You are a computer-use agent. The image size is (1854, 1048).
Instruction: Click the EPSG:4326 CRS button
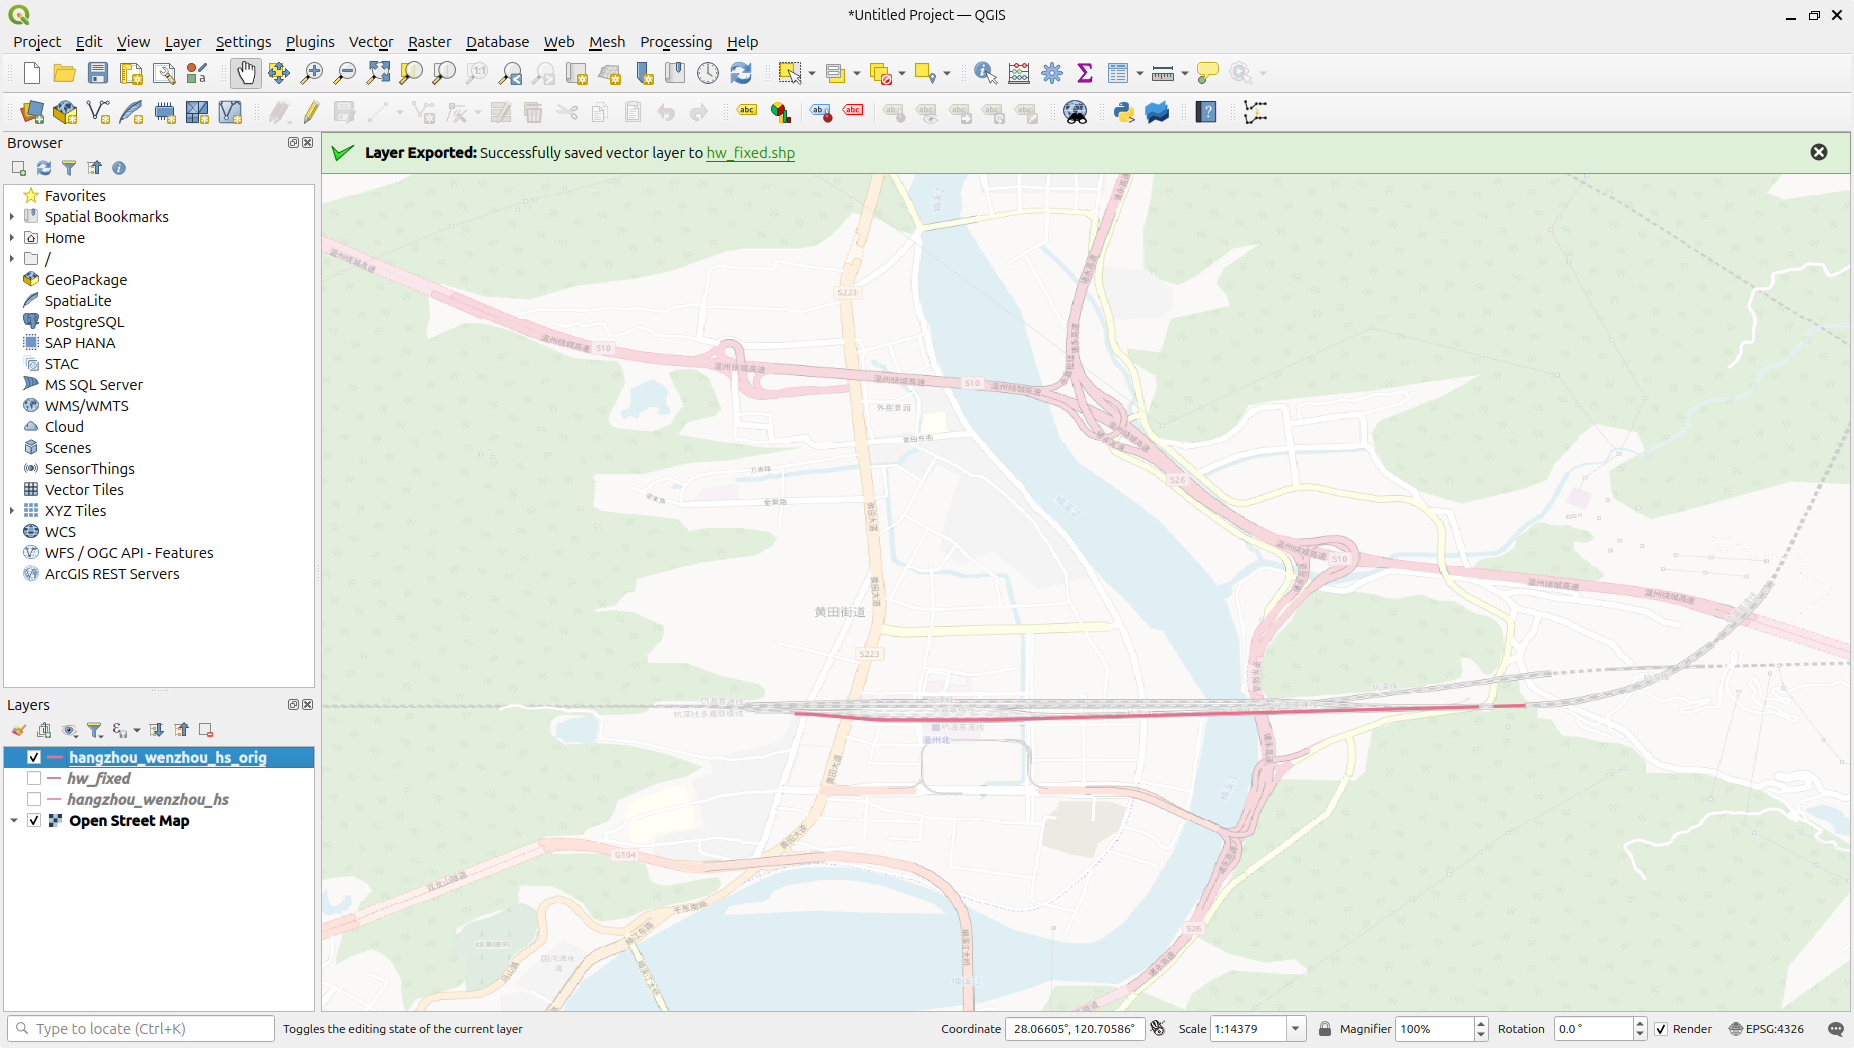tap(1766, 1029)
